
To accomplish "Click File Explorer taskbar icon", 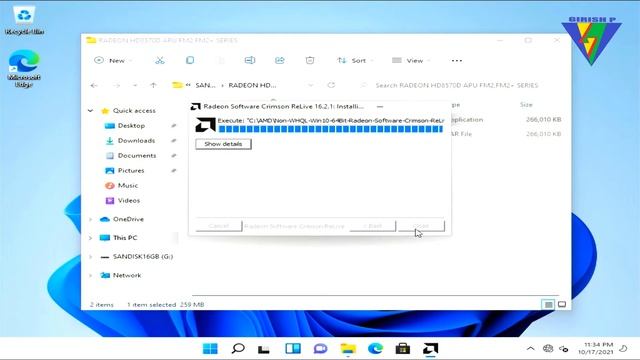I will point(348,349).
